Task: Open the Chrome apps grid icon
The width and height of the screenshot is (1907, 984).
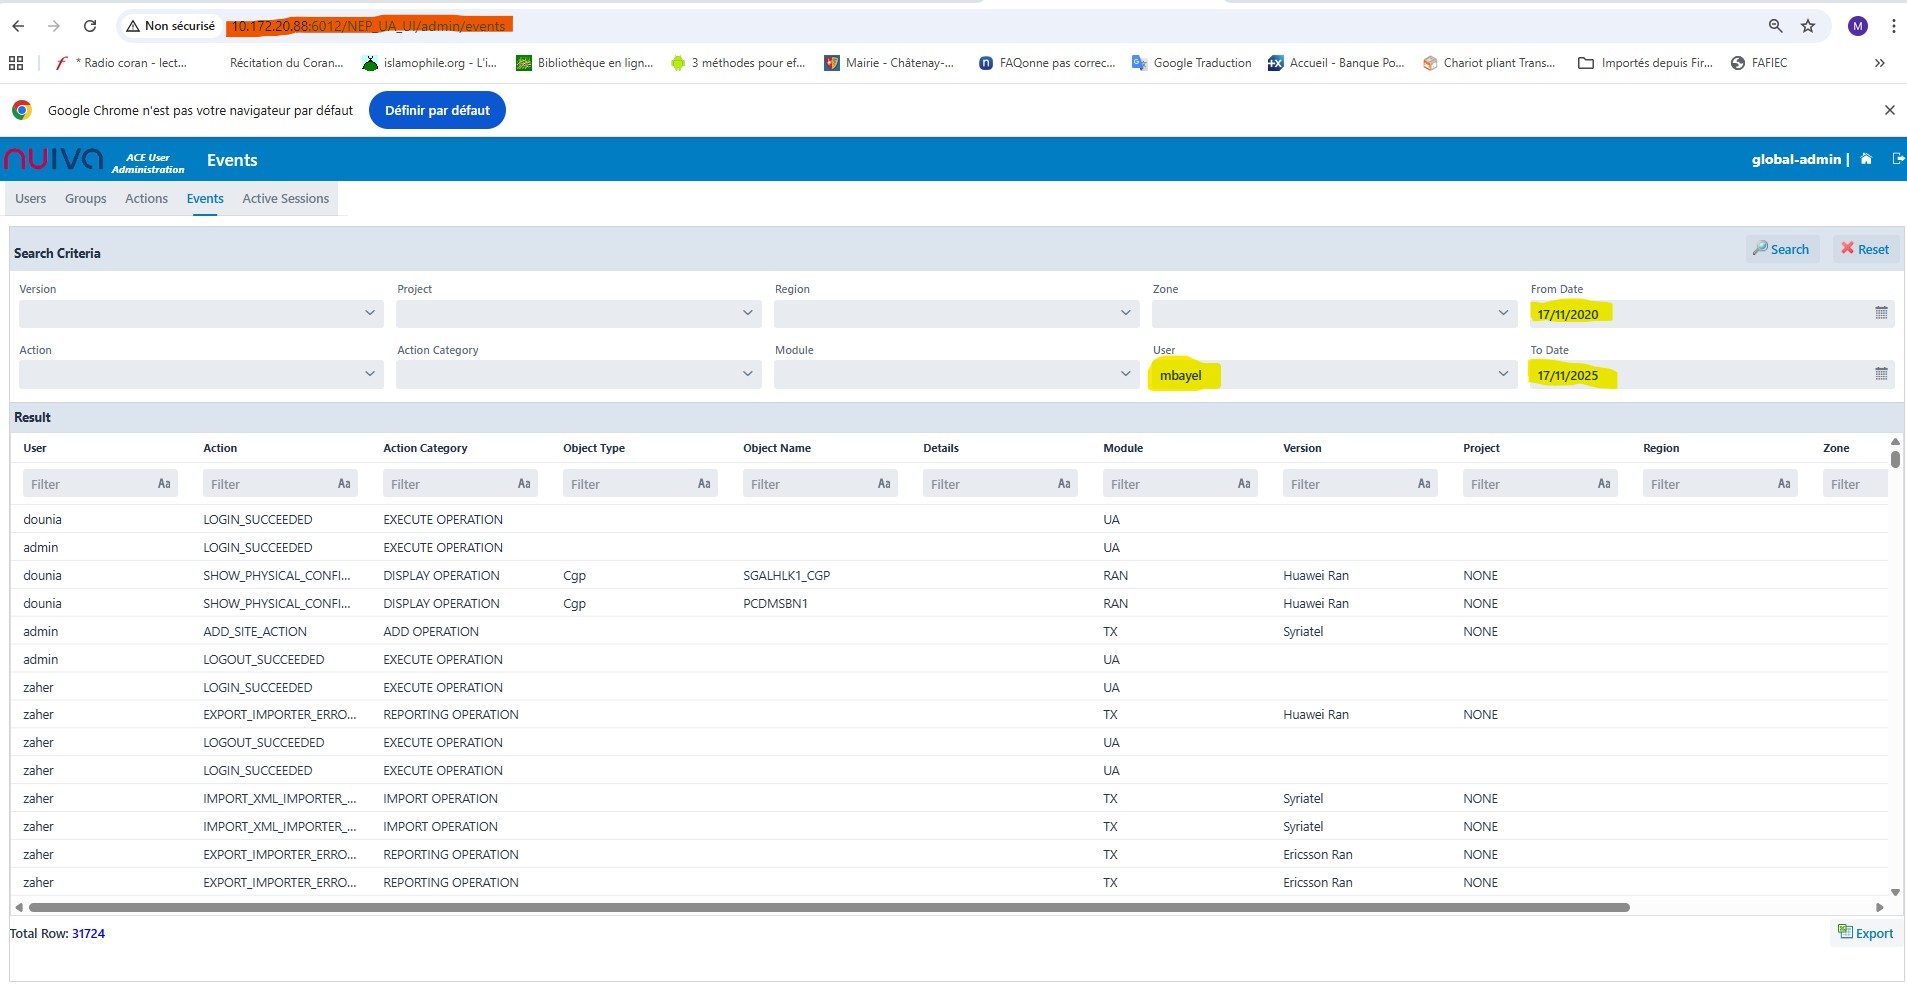Action: [16, 63]
